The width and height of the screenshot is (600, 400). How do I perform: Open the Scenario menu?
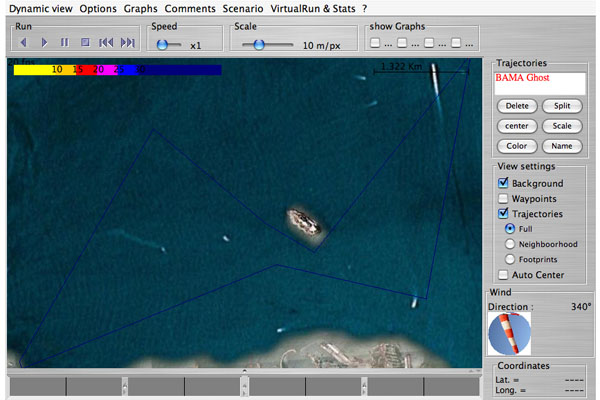pos(243,8)
